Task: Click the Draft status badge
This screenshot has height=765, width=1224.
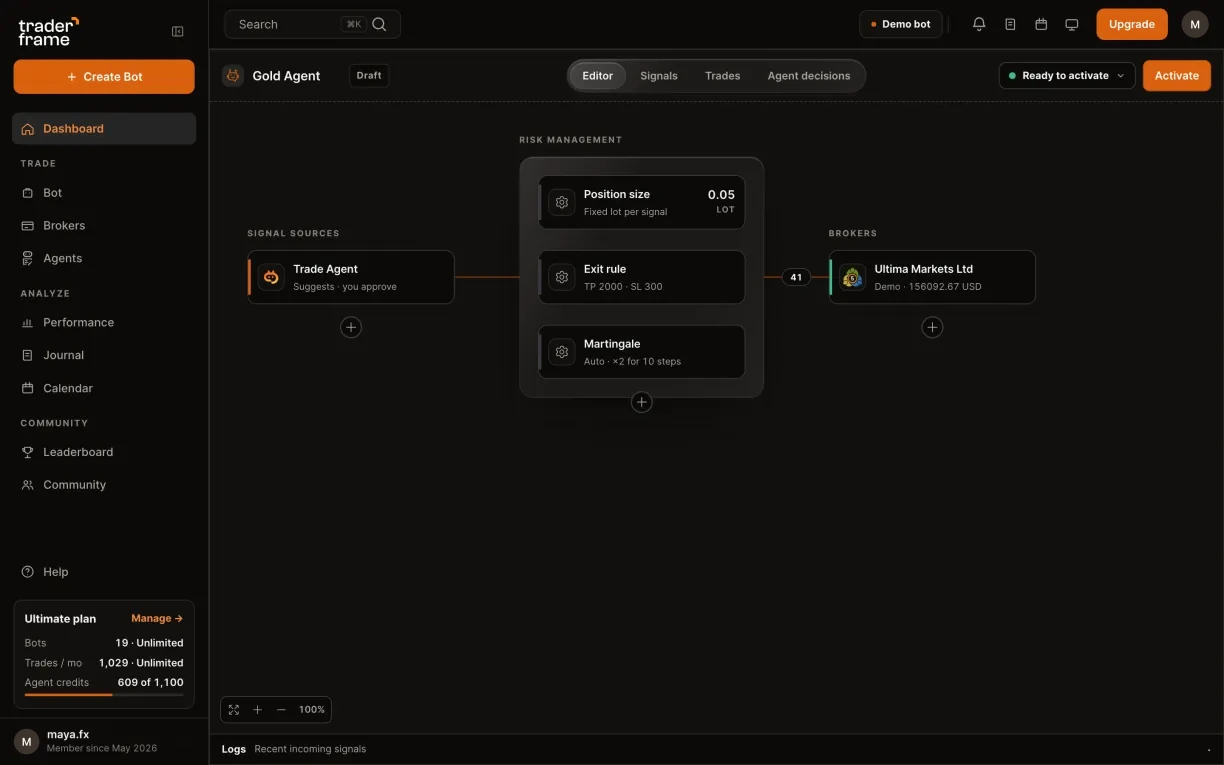Action: point(369,75)
